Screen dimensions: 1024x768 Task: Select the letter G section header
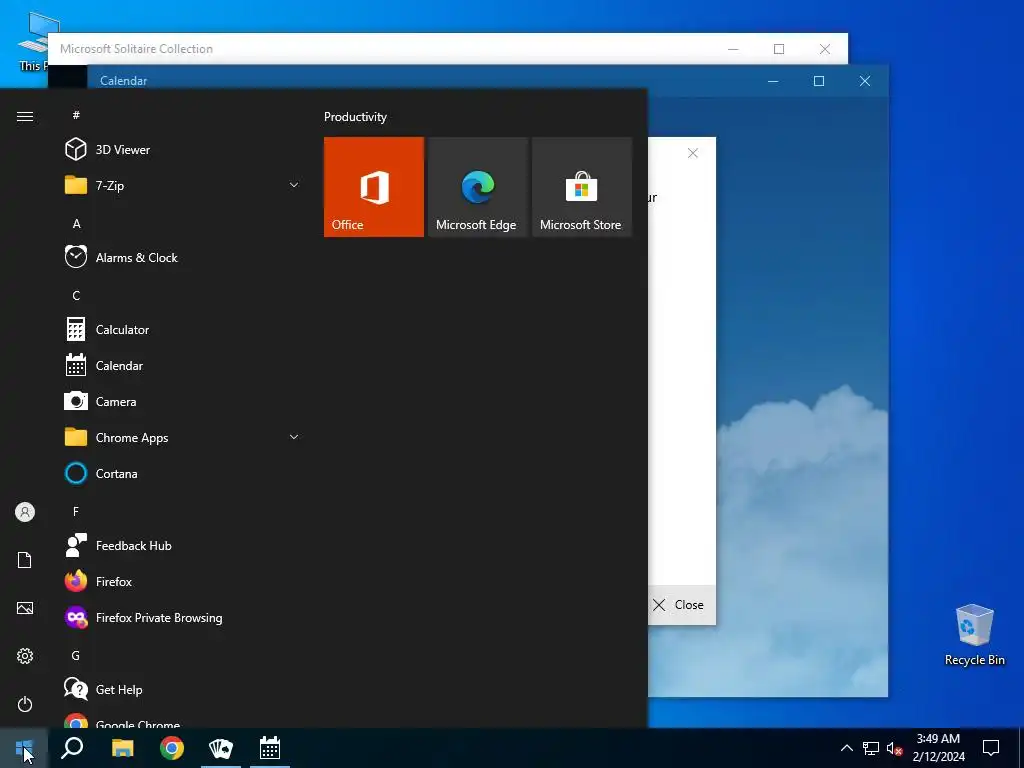(76, 655)
